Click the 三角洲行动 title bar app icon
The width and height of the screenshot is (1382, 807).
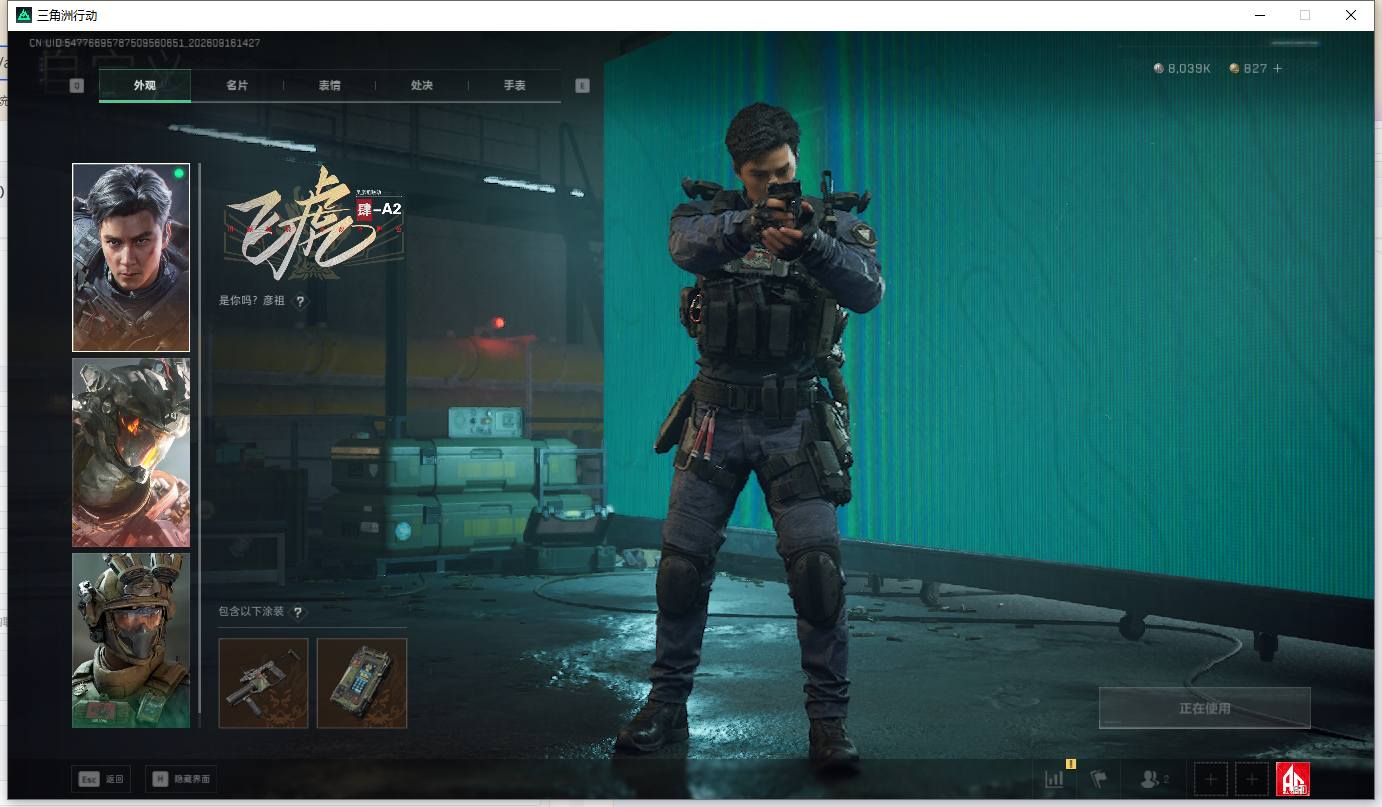(24, 16)
